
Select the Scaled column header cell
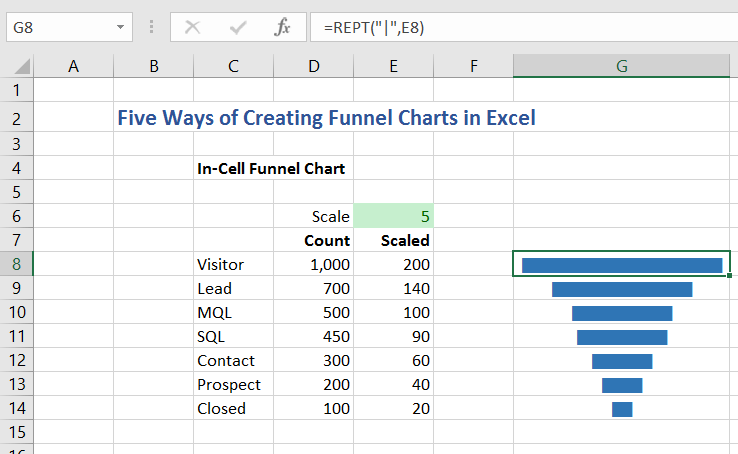pyautogui.click(x=393, y=240)
